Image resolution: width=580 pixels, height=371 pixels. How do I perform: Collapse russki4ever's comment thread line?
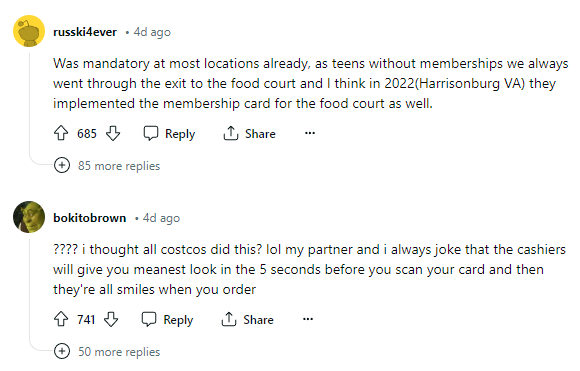(30, 105)
